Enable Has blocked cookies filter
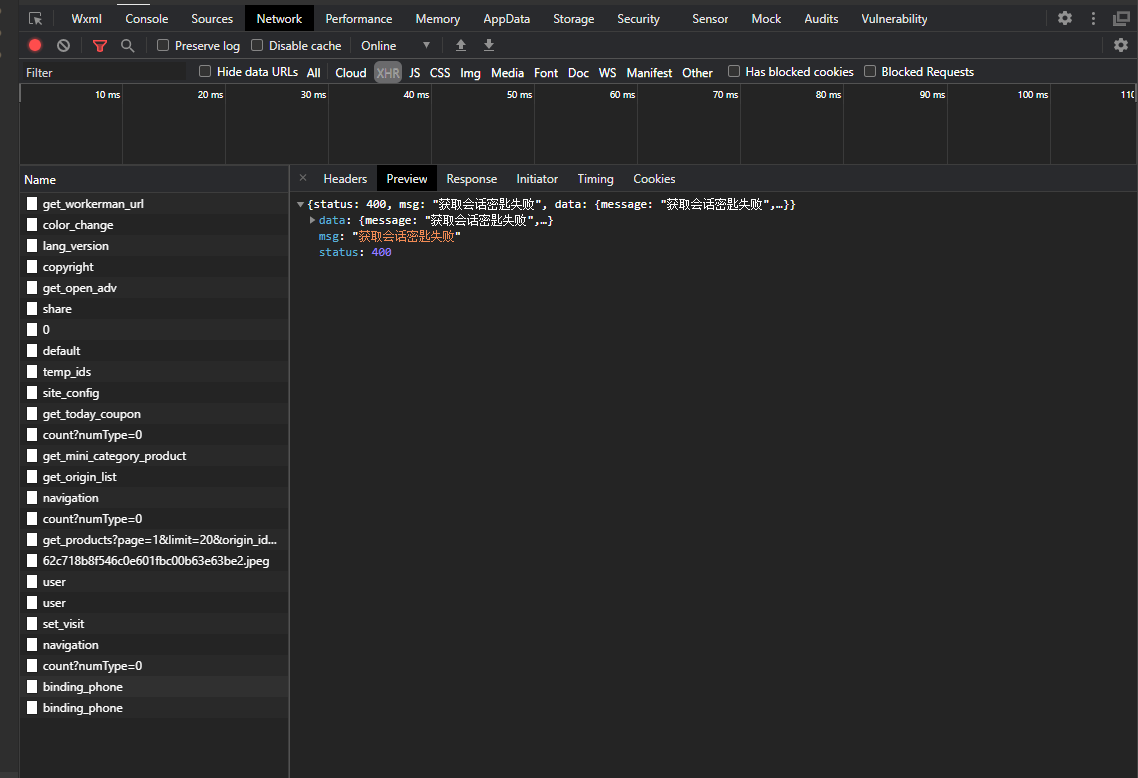1138x778 pixels. tap(734, 71)
